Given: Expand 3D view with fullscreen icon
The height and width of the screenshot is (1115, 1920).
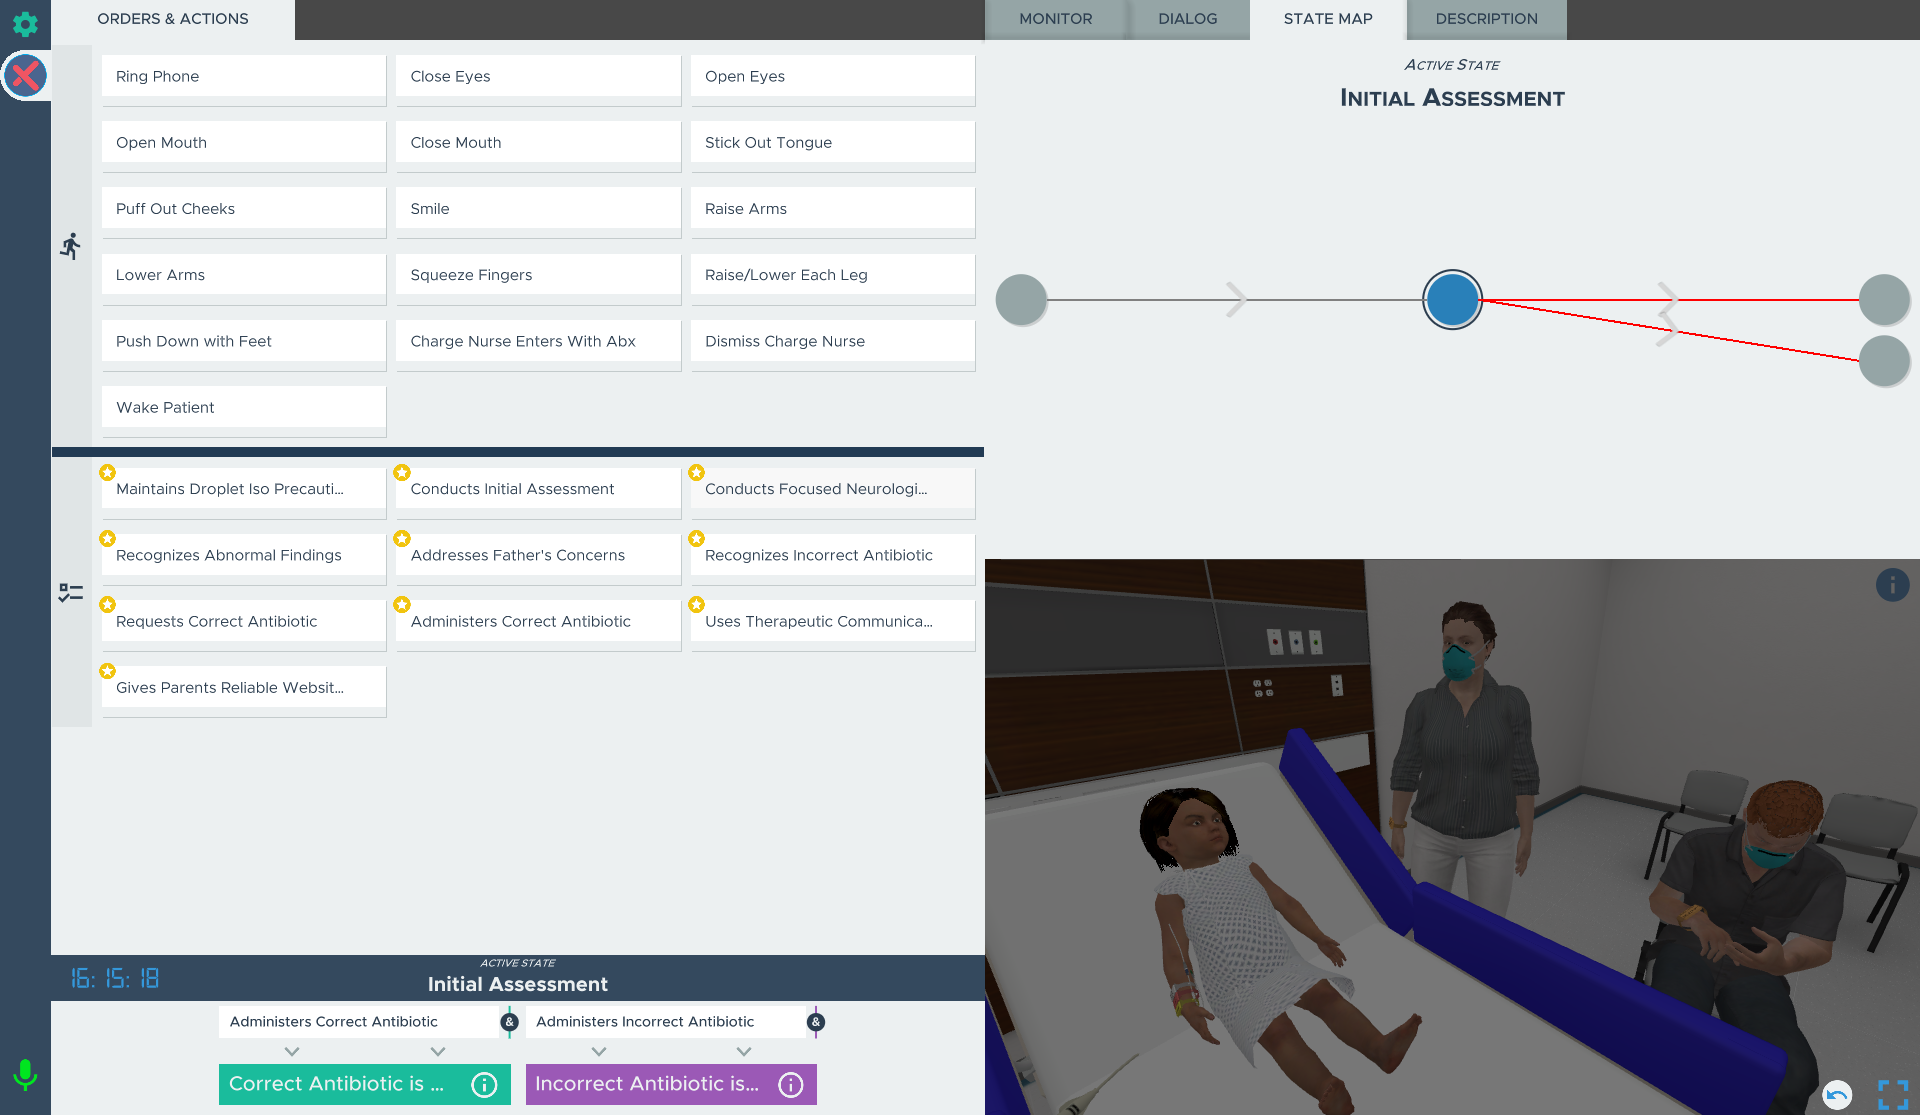Looking at the screenshot, I should pos(1892,1095).
